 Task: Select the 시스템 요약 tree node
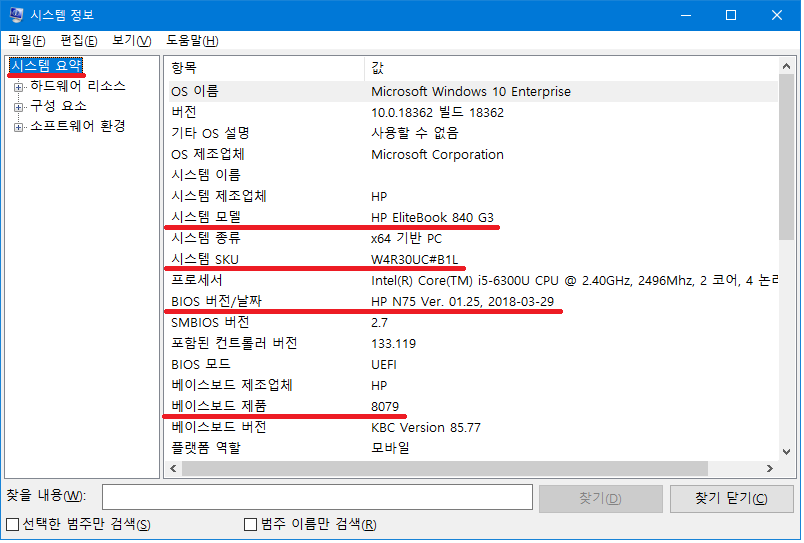[46, 66]
